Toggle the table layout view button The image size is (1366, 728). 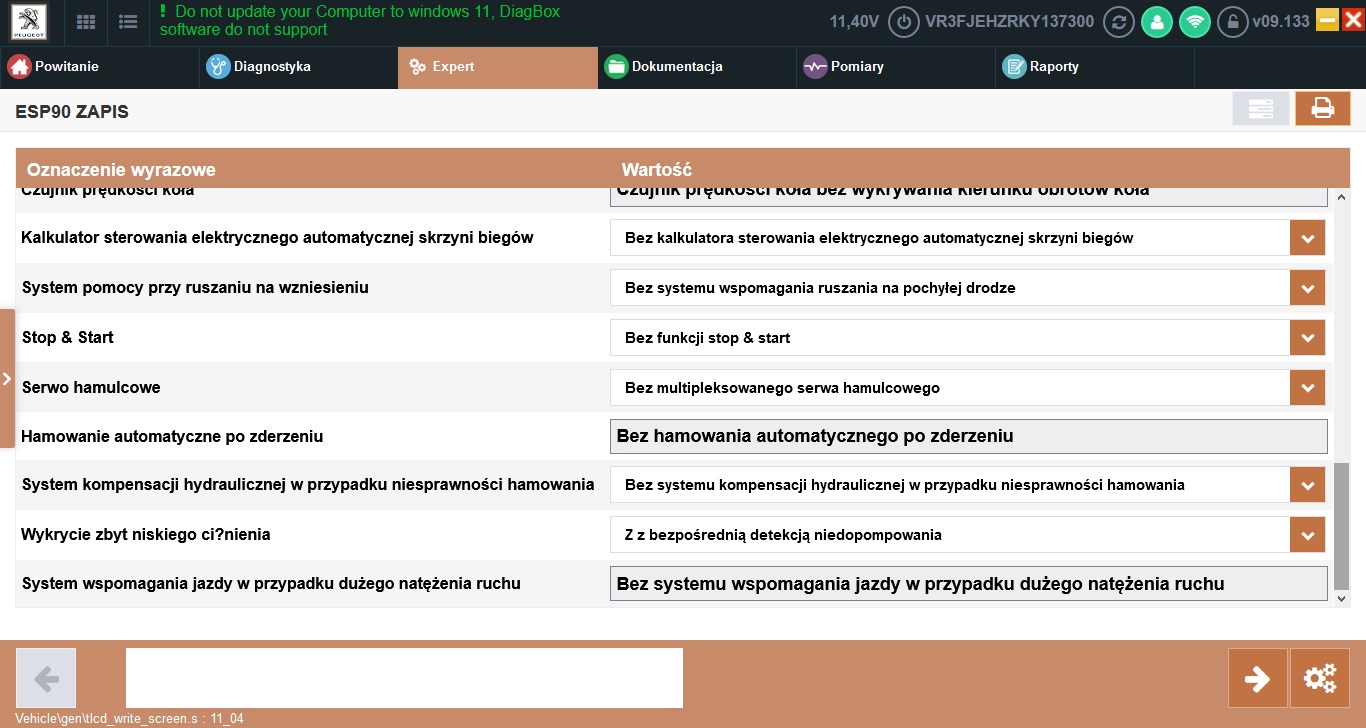coord(1260,109)
